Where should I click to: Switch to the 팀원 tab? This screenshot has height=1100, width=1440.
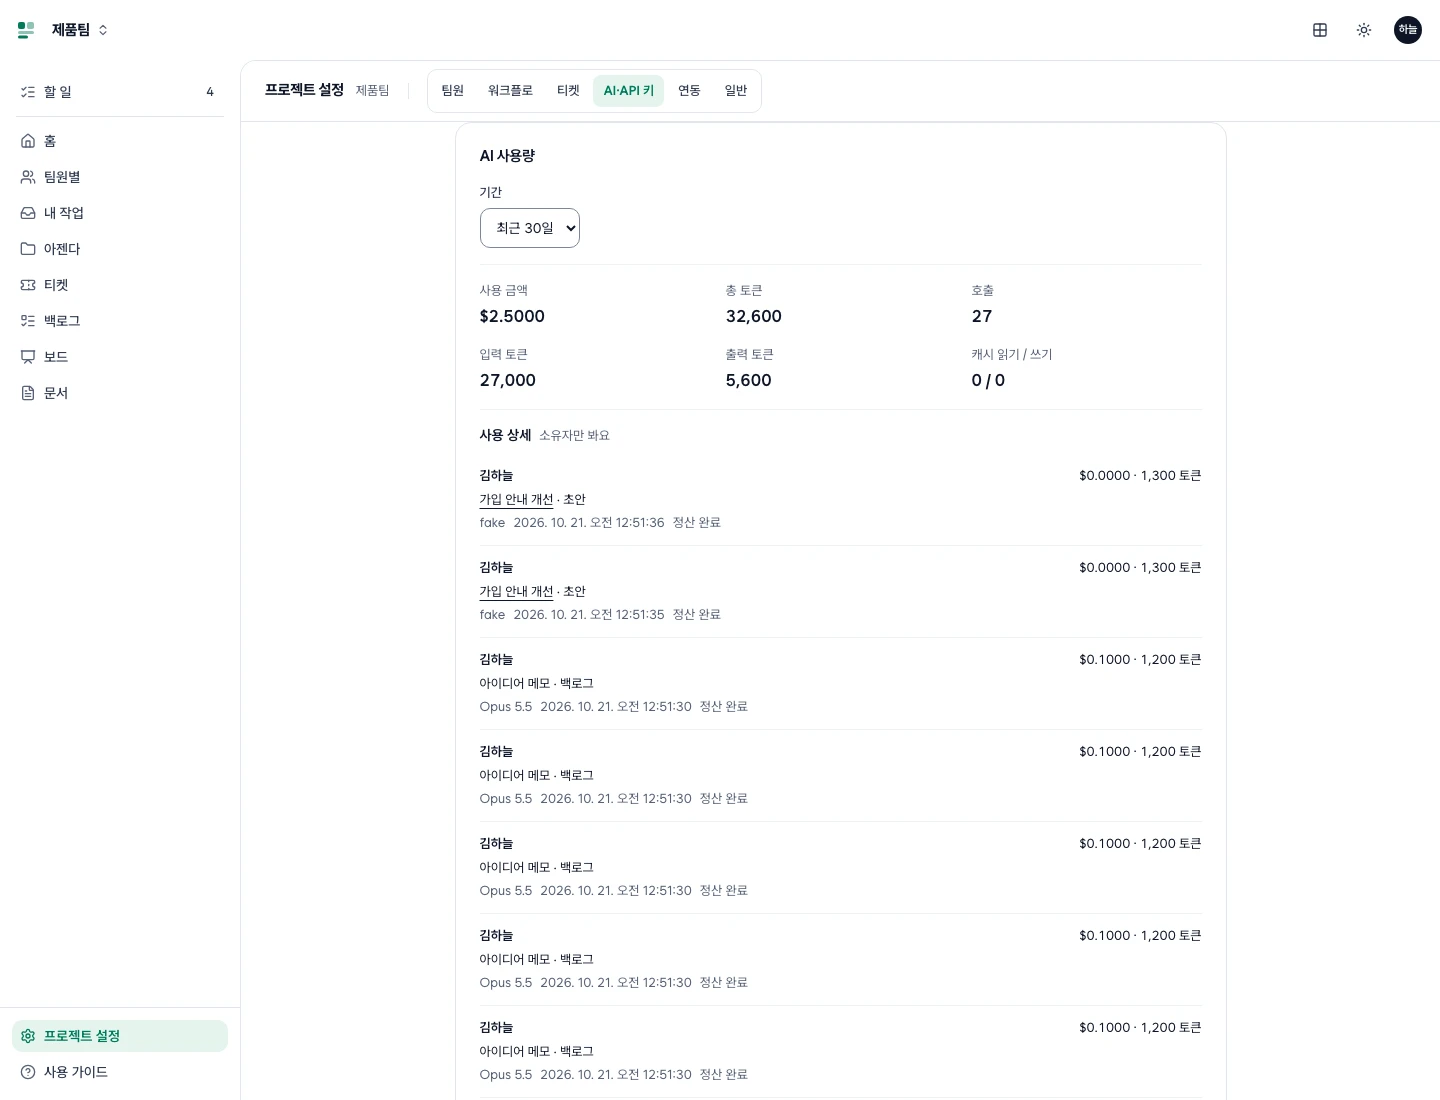tap(453, 91)
